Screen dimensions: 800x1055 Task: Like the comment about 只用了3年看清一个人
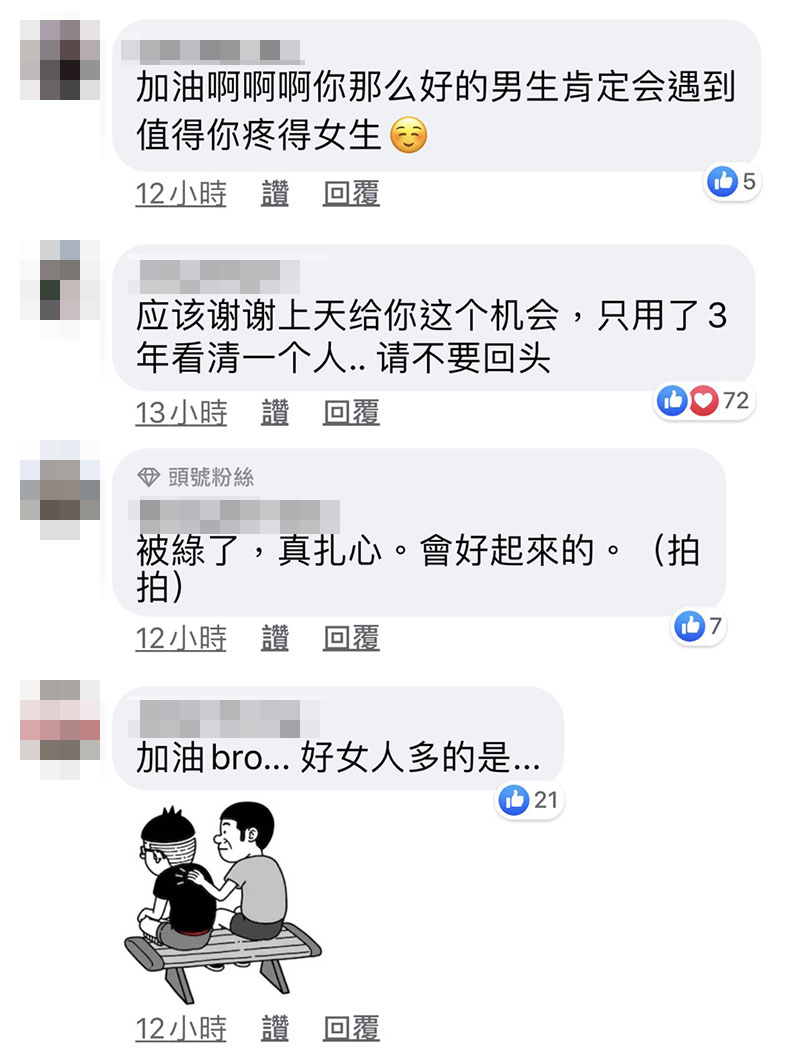tap(275, 412)
